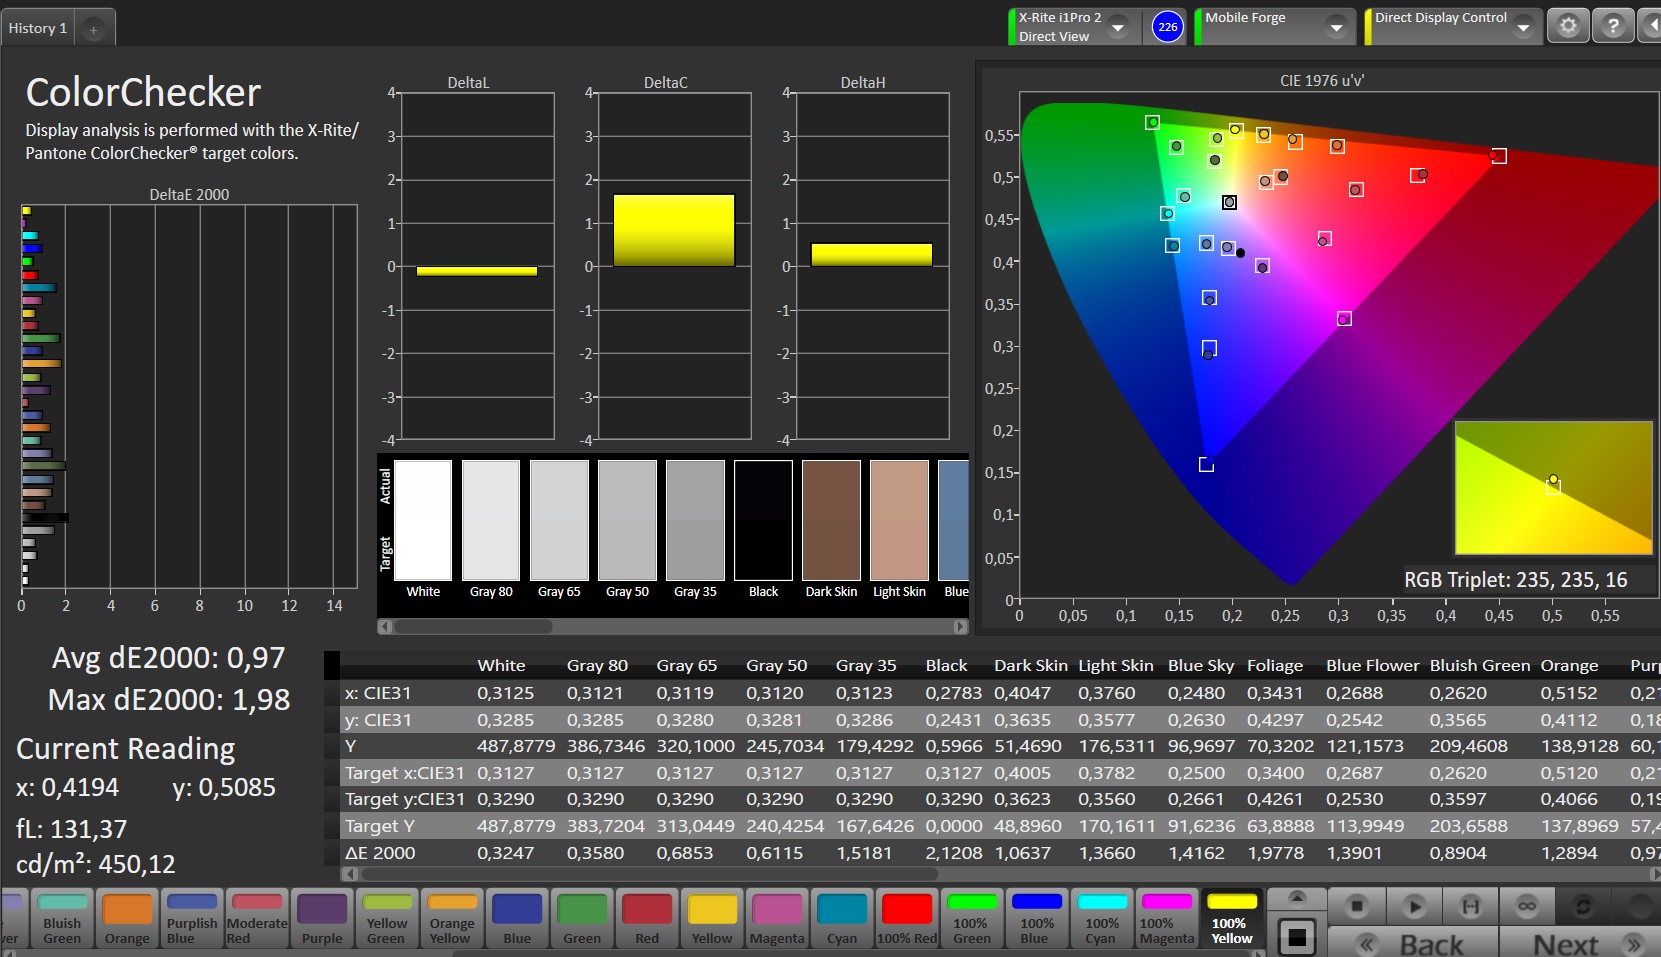
Task: Start continuous reading with the infinity icon
Action: [1527, 907]
